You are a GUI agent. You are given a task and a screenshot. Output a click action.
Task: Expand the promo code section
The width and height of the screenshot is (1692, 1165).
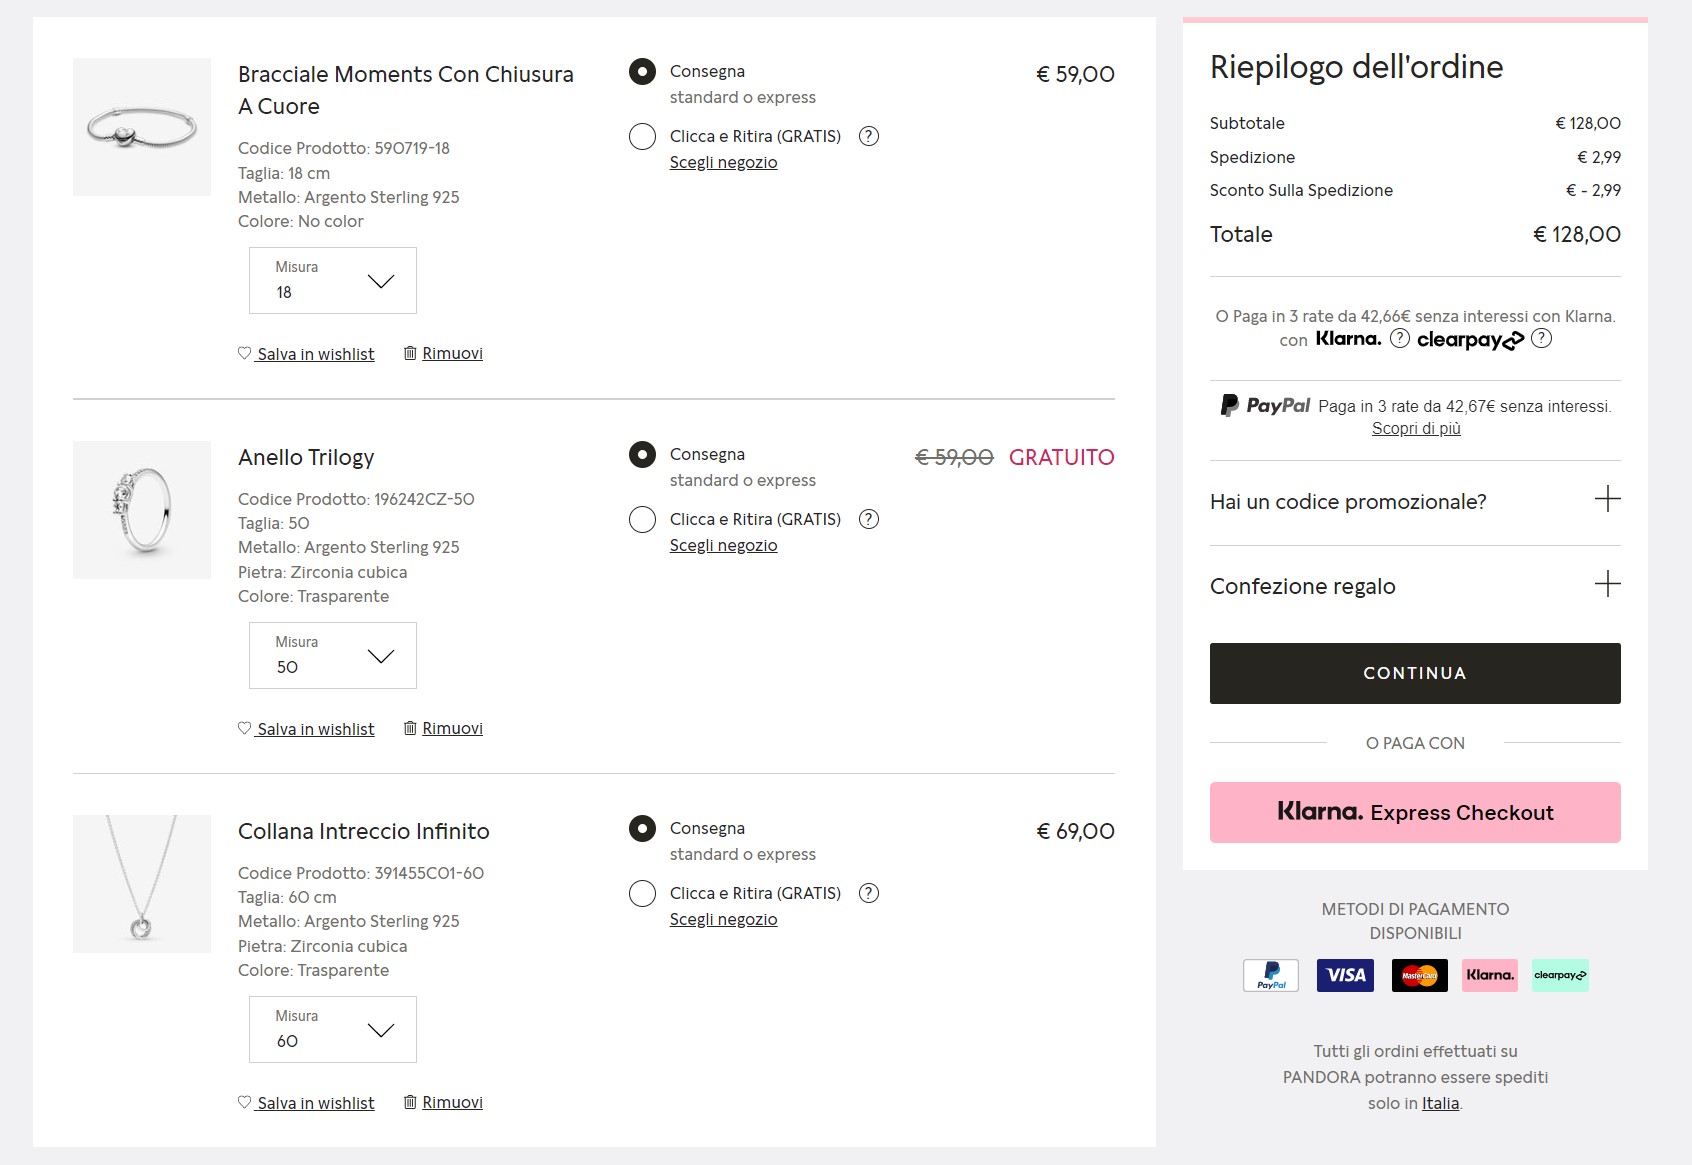point(1607,499)
